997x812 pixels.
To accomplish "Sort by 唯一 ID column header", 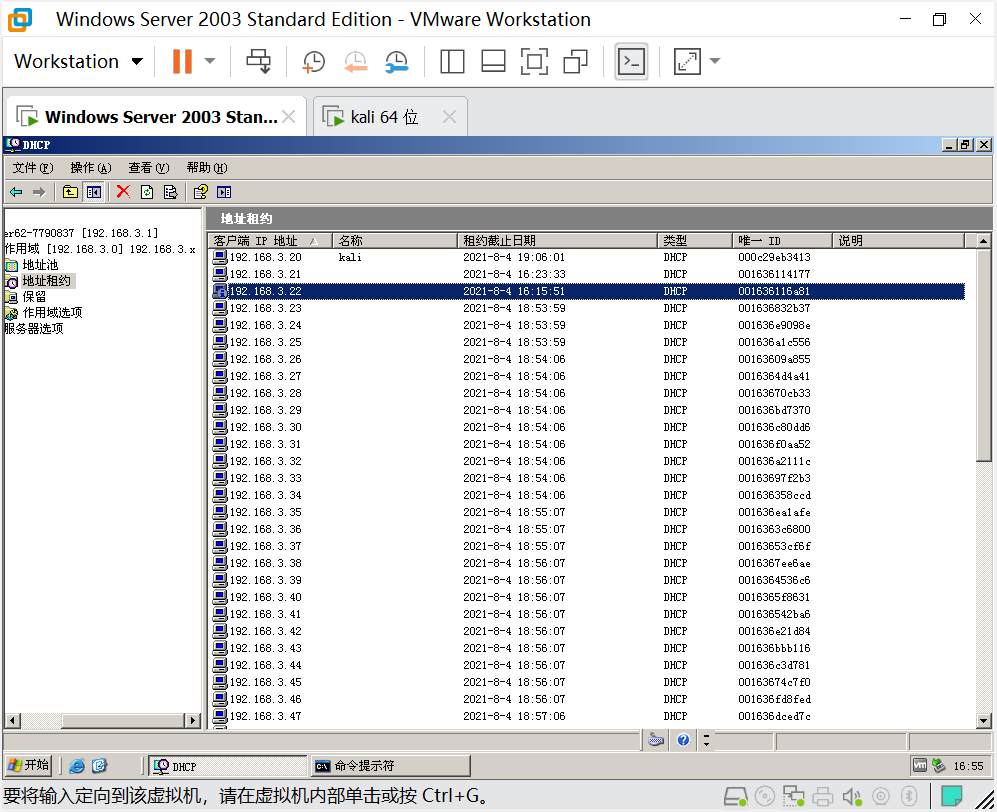I will [x=783, y=241].
